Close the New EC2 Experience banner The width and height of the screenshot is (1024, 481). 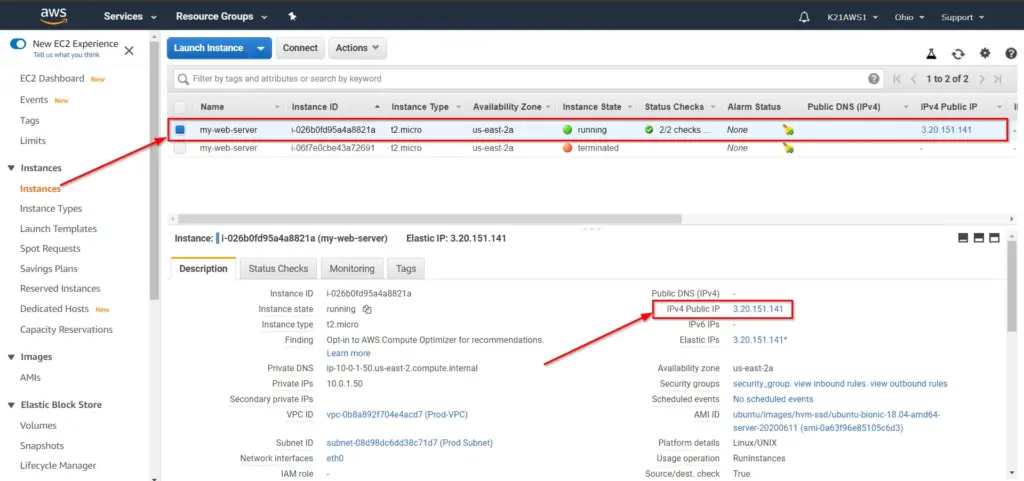pyautogui.click(x=129, y=50)
